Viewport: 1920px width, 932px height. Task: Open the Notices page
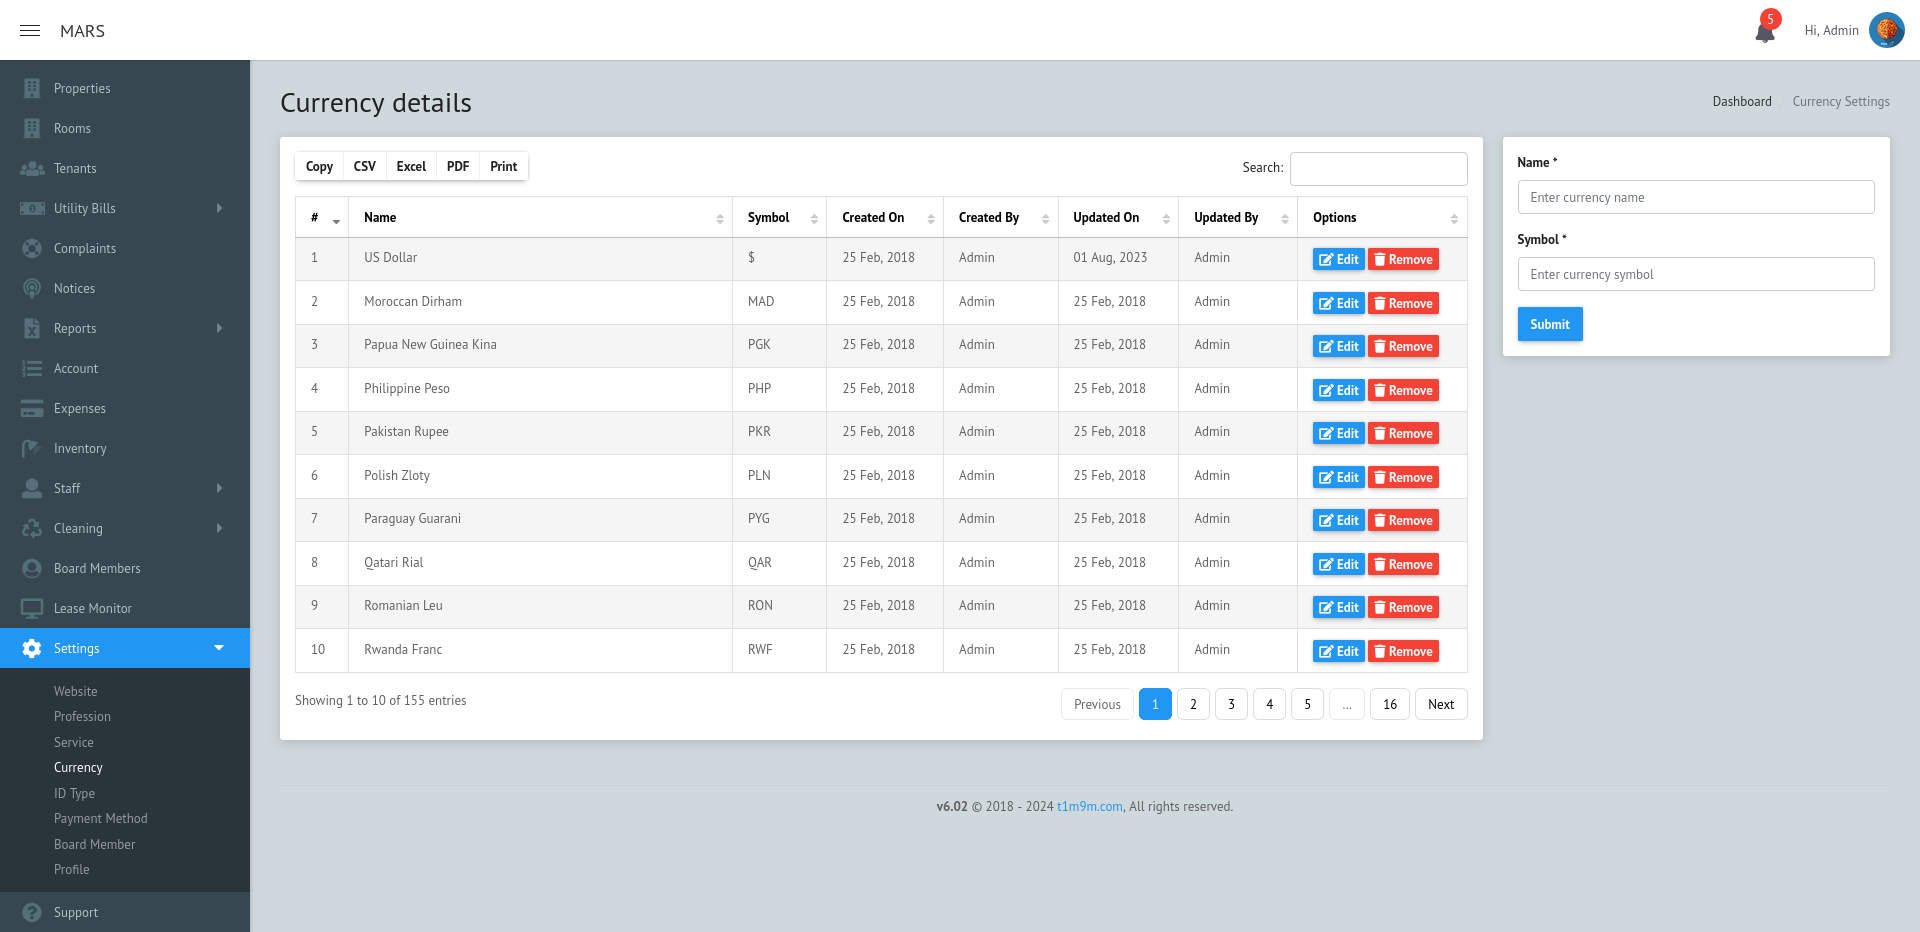125,288
